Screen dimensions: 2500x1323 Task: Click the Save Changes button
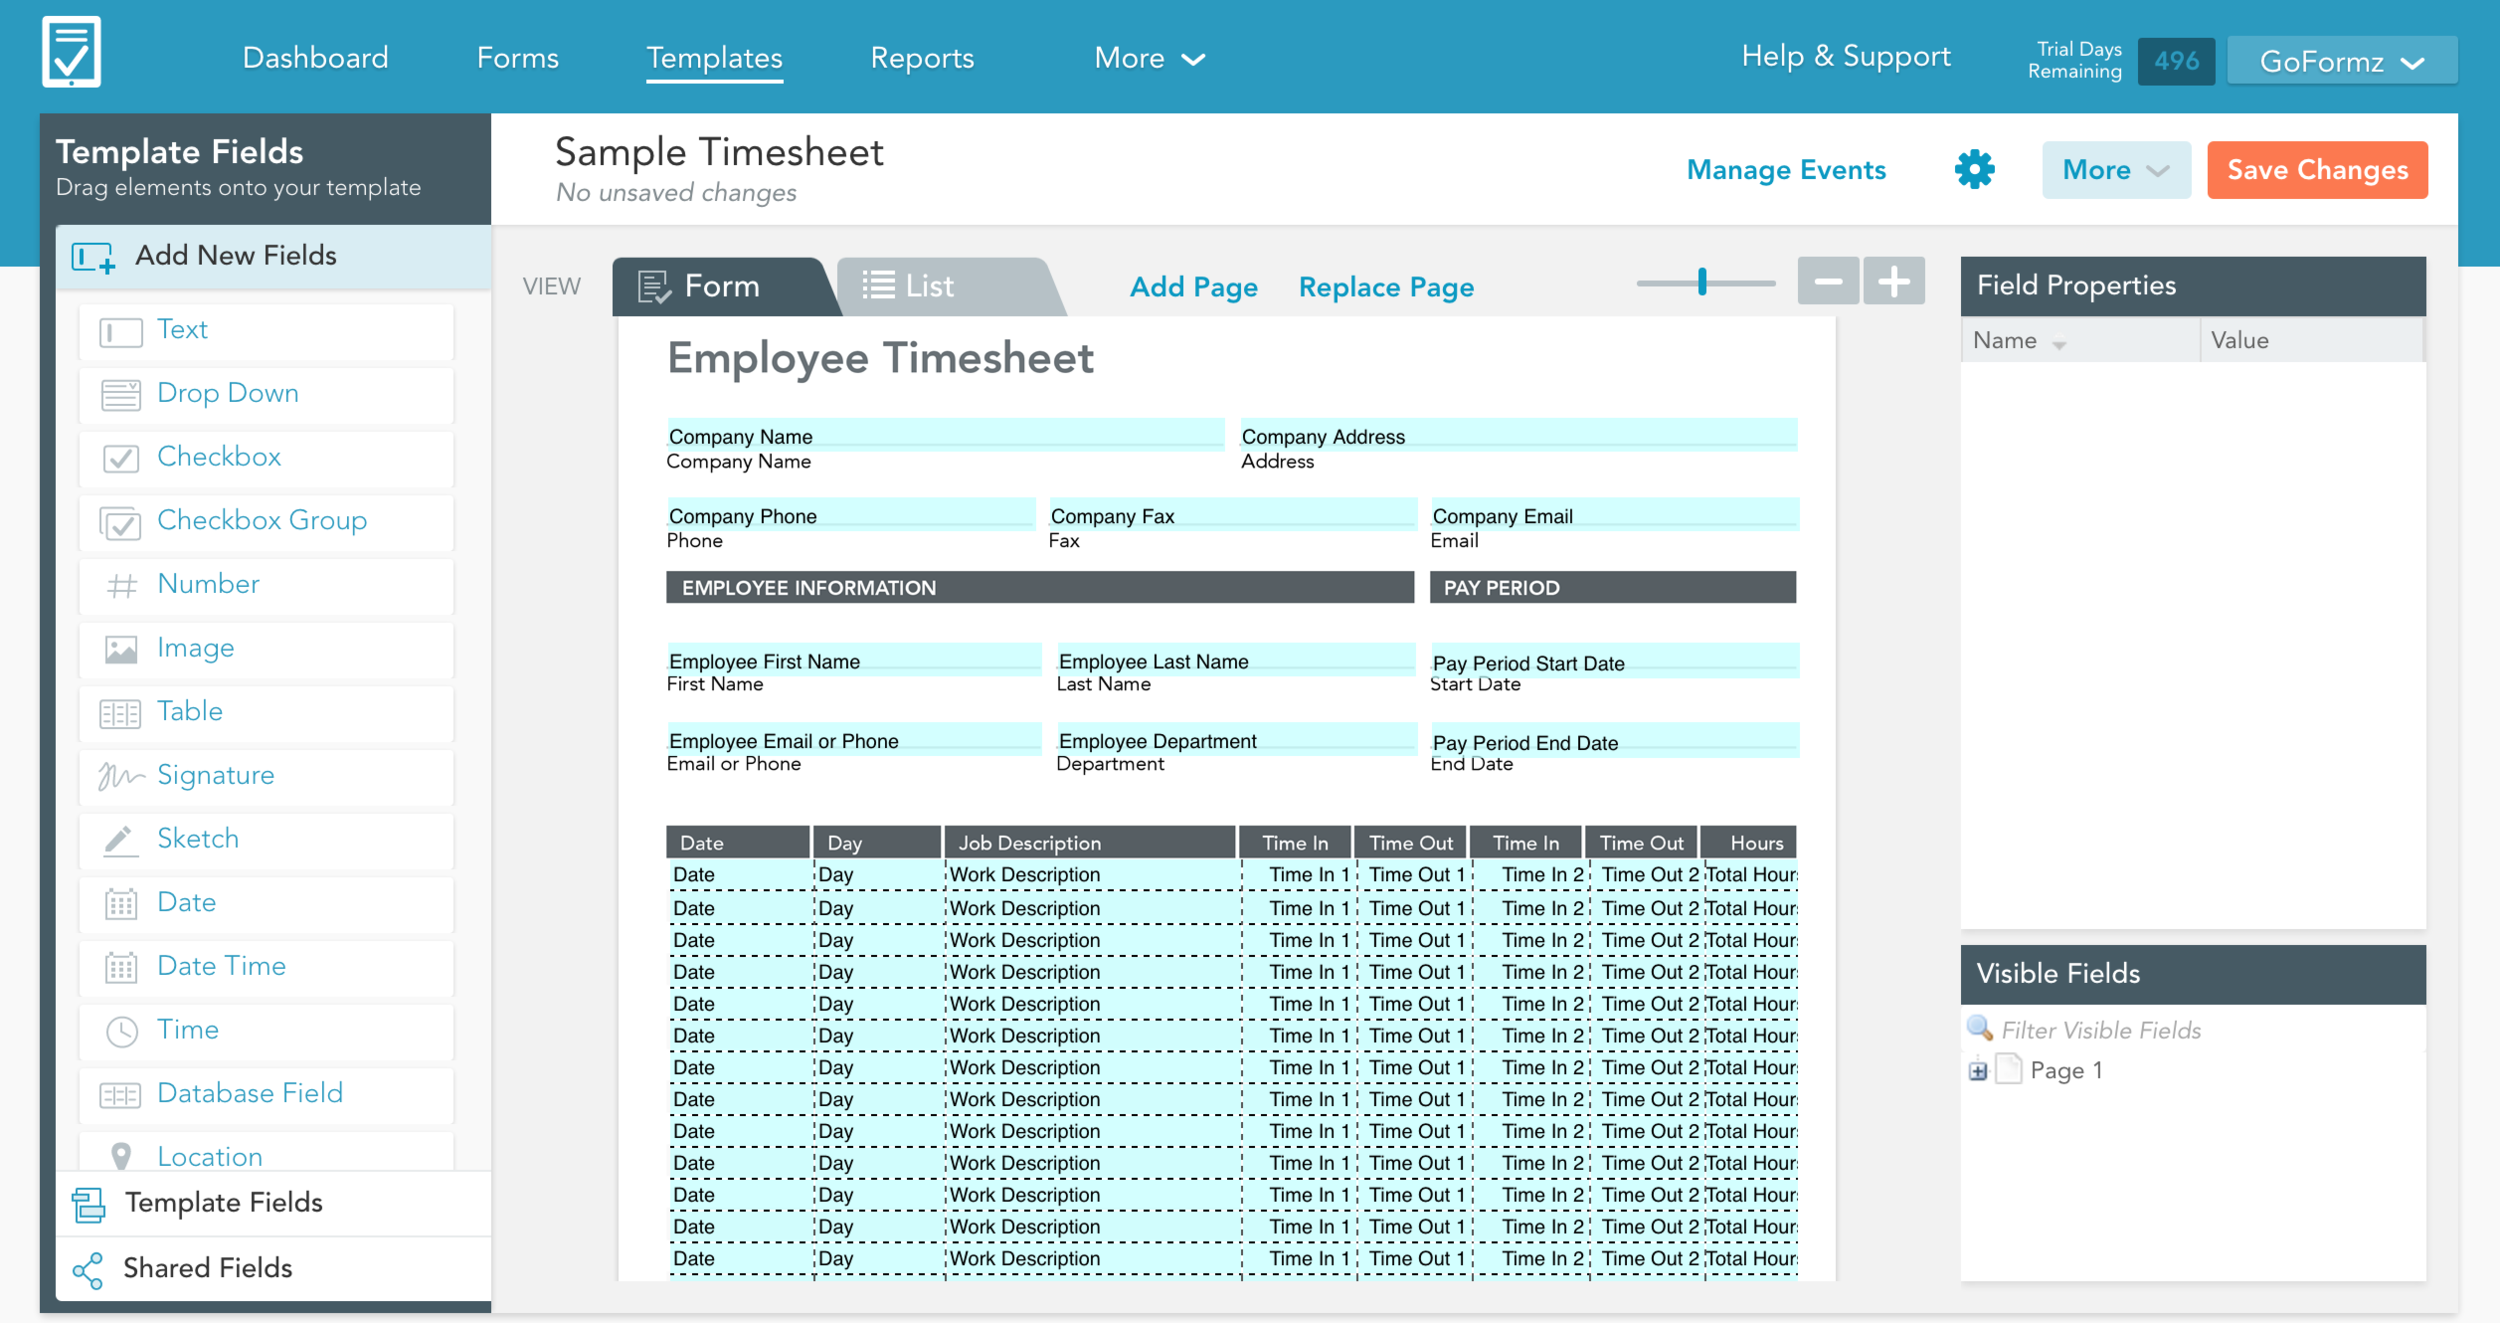(2316, 170)
